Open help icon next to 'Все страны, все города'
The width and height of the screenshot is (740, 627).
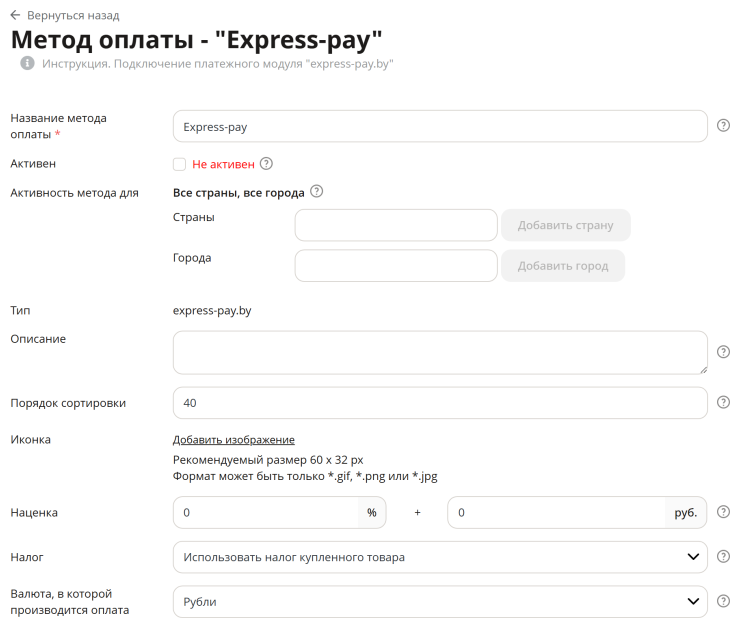(316, 192)
